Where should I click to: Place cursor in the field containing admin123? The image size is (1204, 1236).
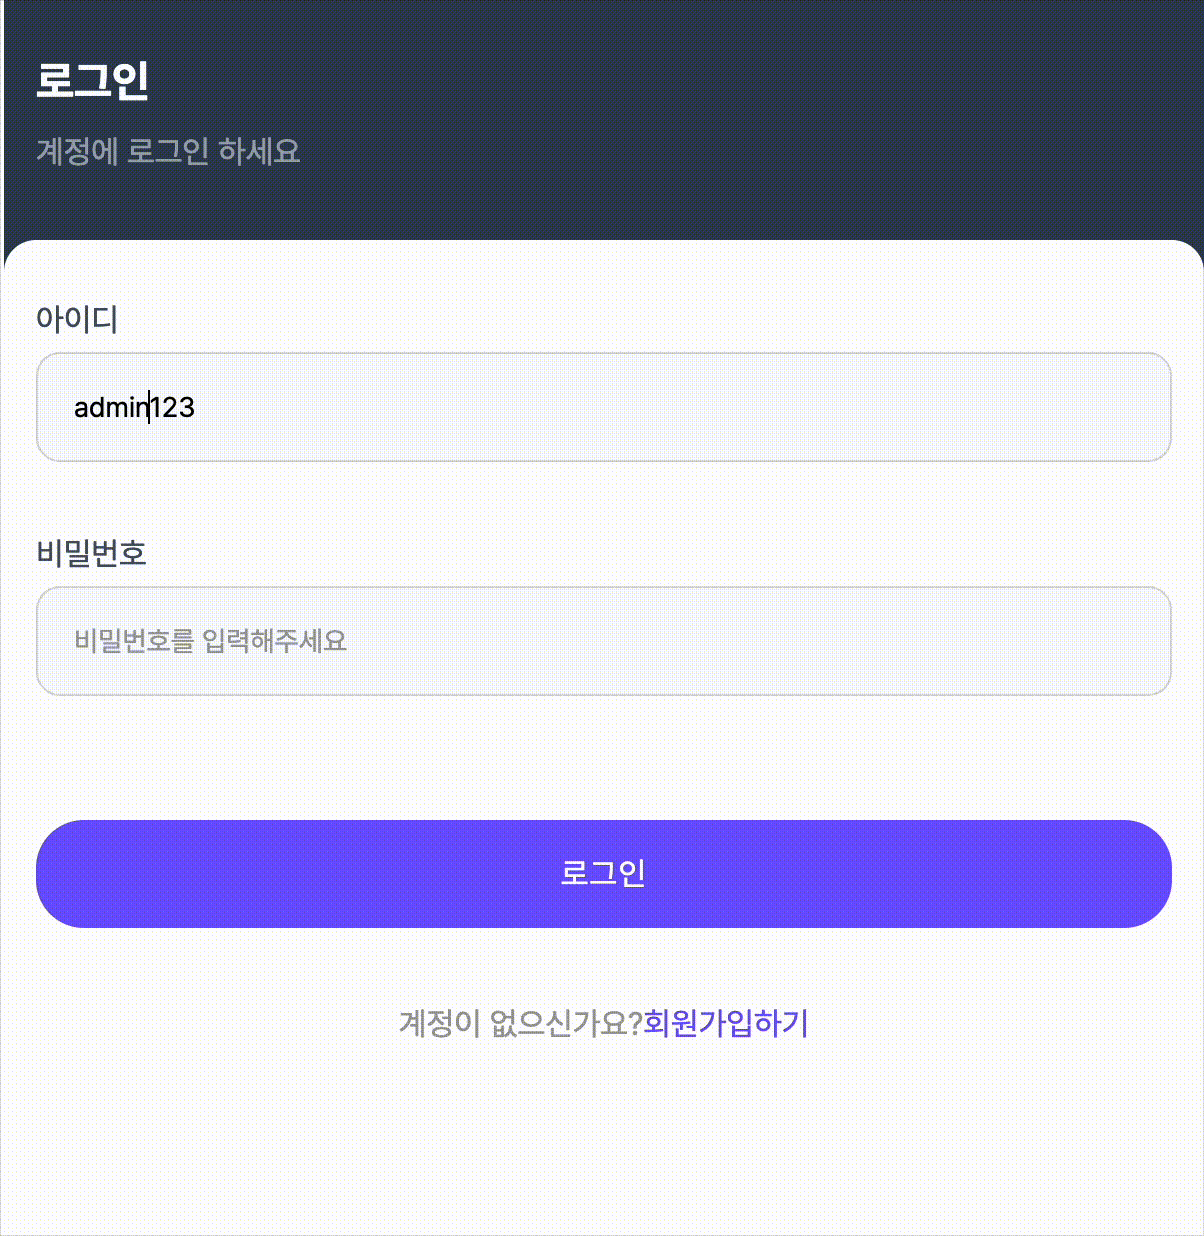[x=603, y=407]
